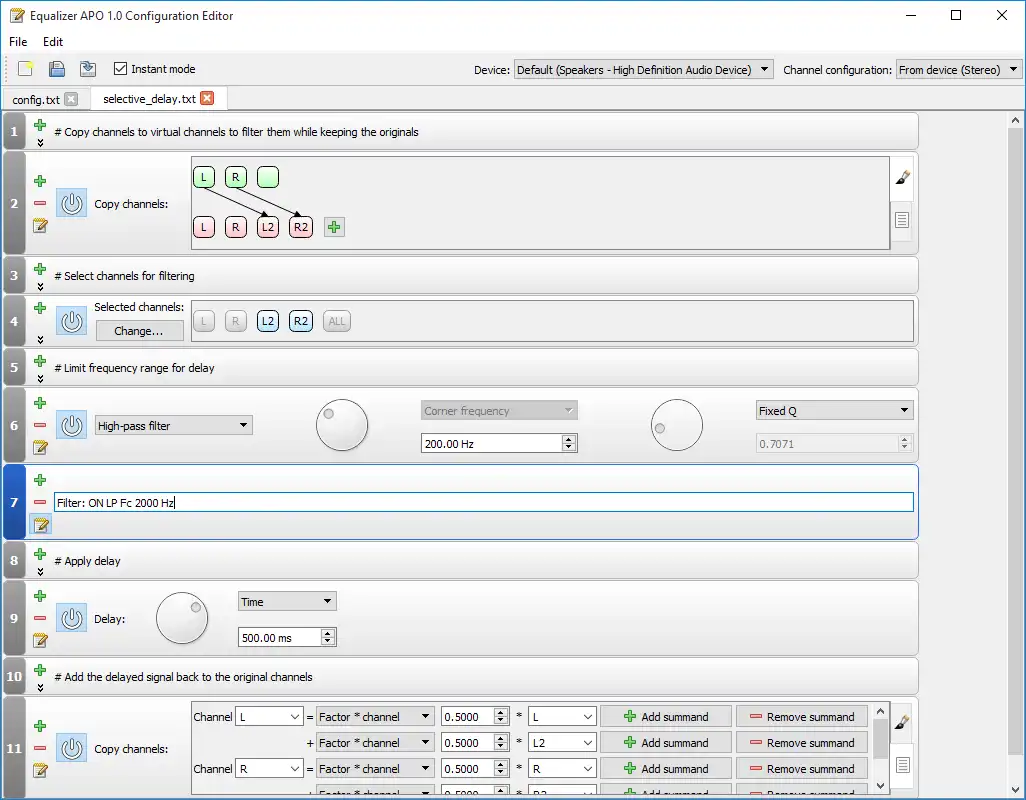Click first Add summand button
This screenshot has height=800, width=1026.
(666, 717)
